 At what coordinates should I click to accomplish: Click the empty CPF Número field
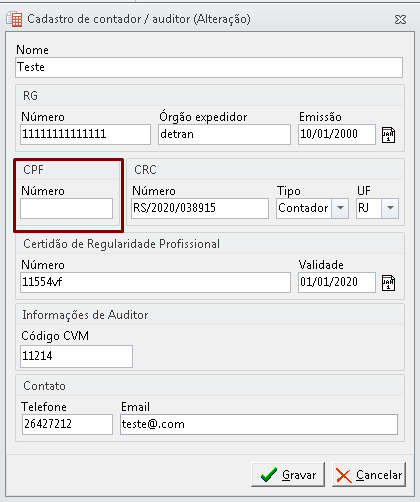67,209
